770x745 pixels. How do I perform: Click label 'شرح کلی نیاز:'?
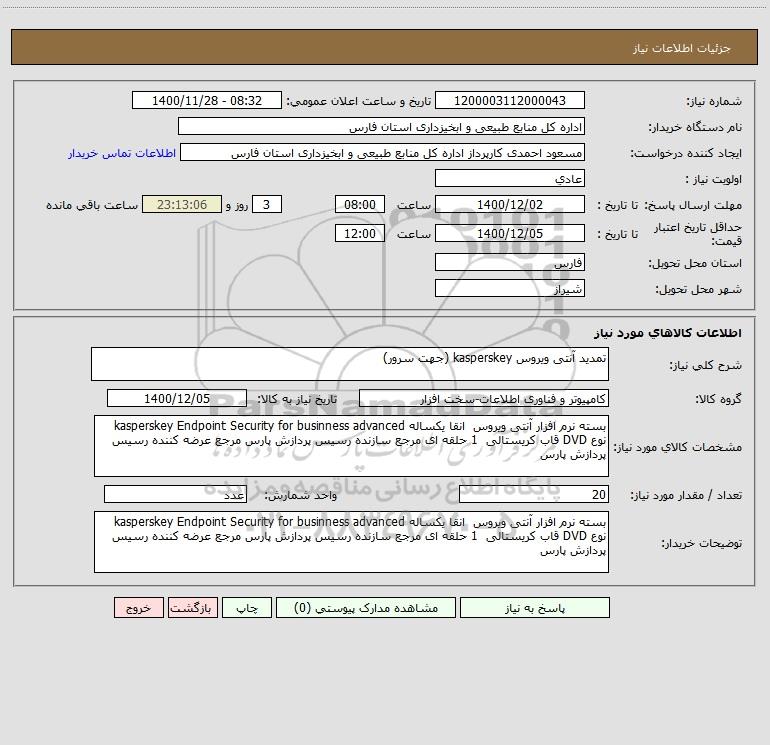pyautogui.click(x=706, y=365)
